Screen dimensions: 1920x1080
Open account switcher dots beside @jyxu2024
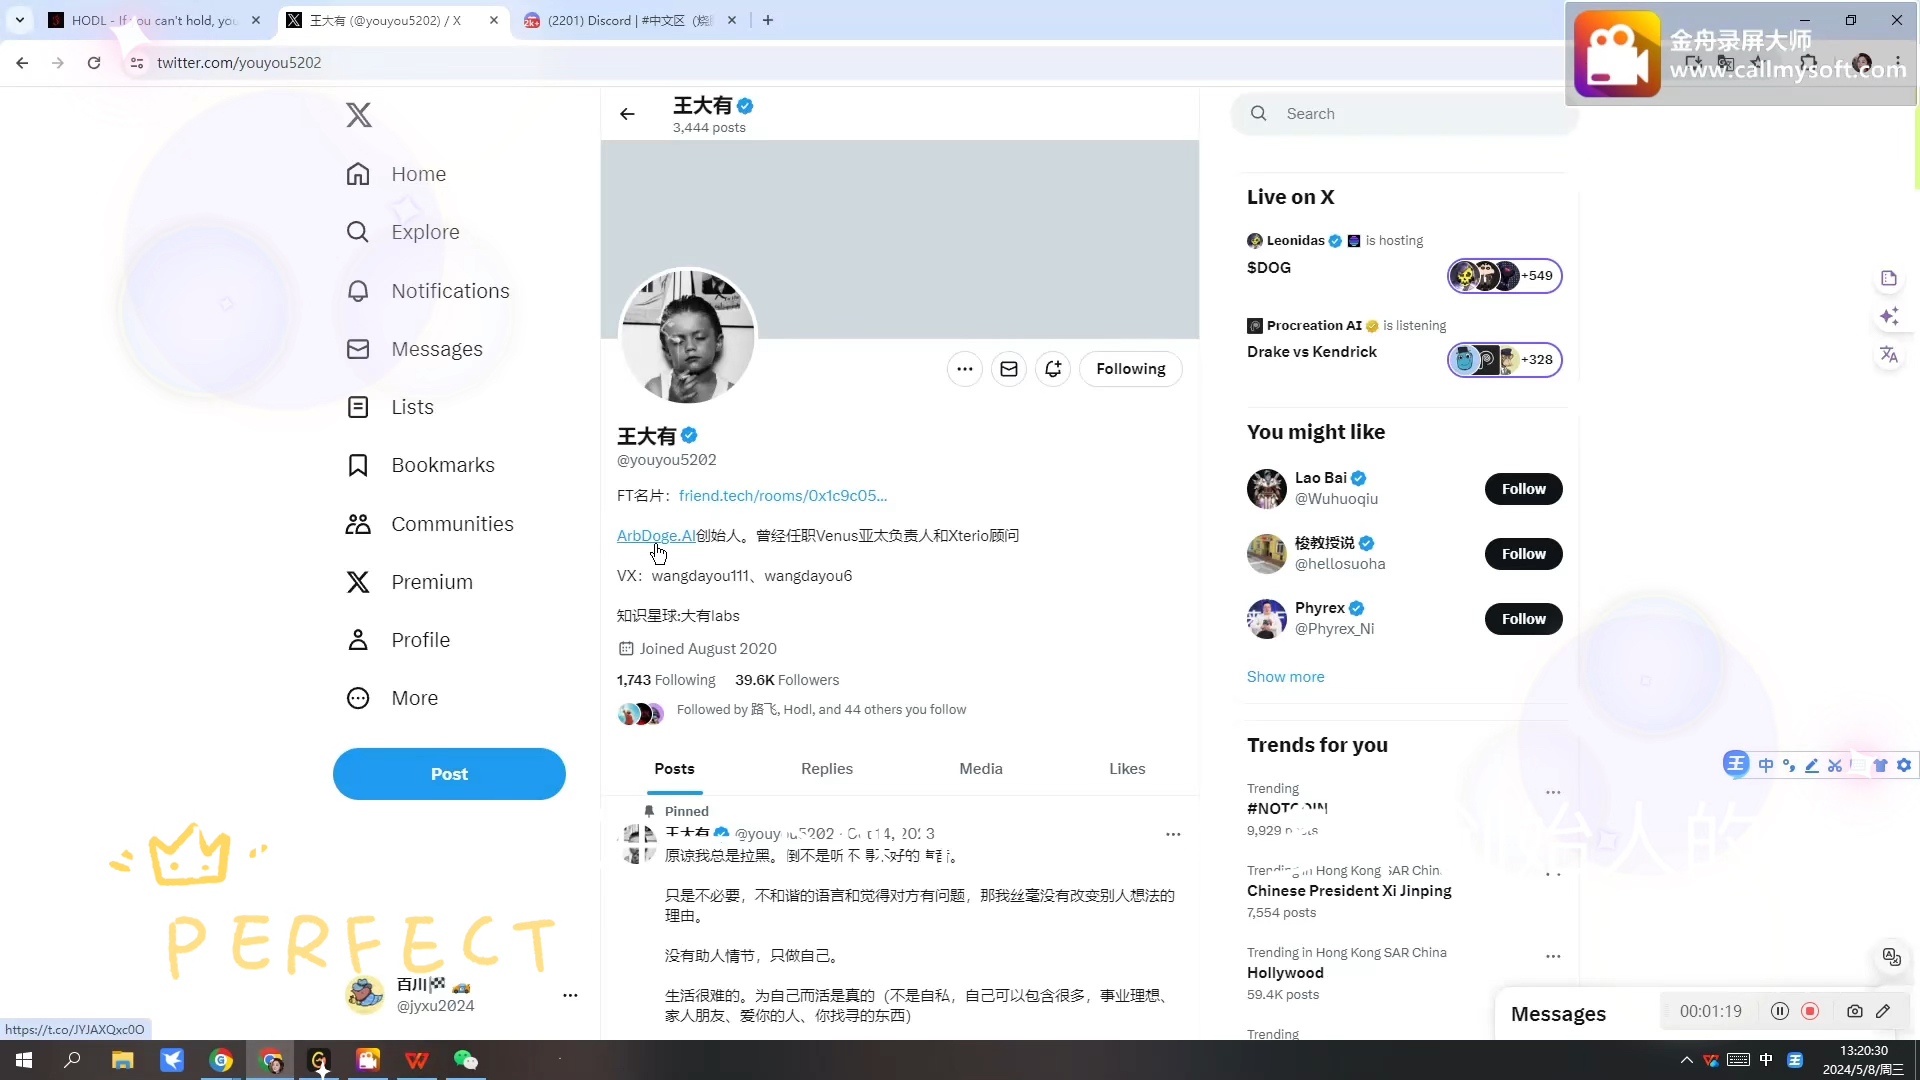point(570,996)
